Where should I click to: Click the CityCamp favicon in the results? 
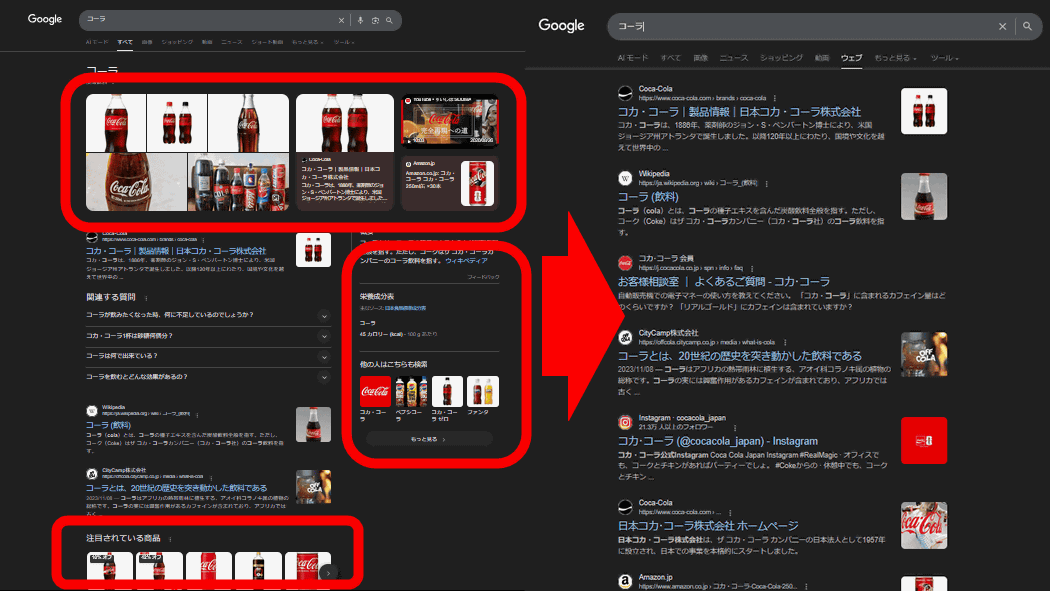pyautogui.click(x=626, y=335)
